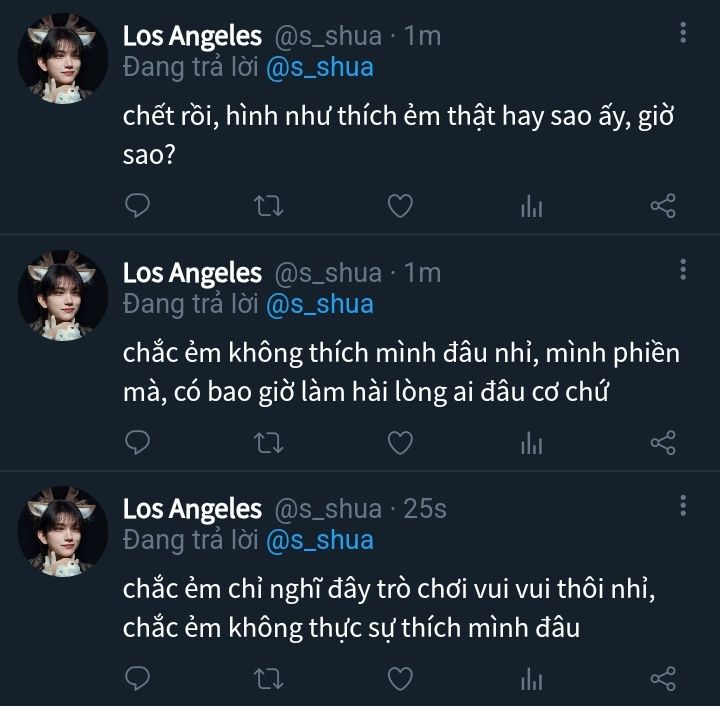Reply to the first tweet about "giờ sao?"

point(138,206)
